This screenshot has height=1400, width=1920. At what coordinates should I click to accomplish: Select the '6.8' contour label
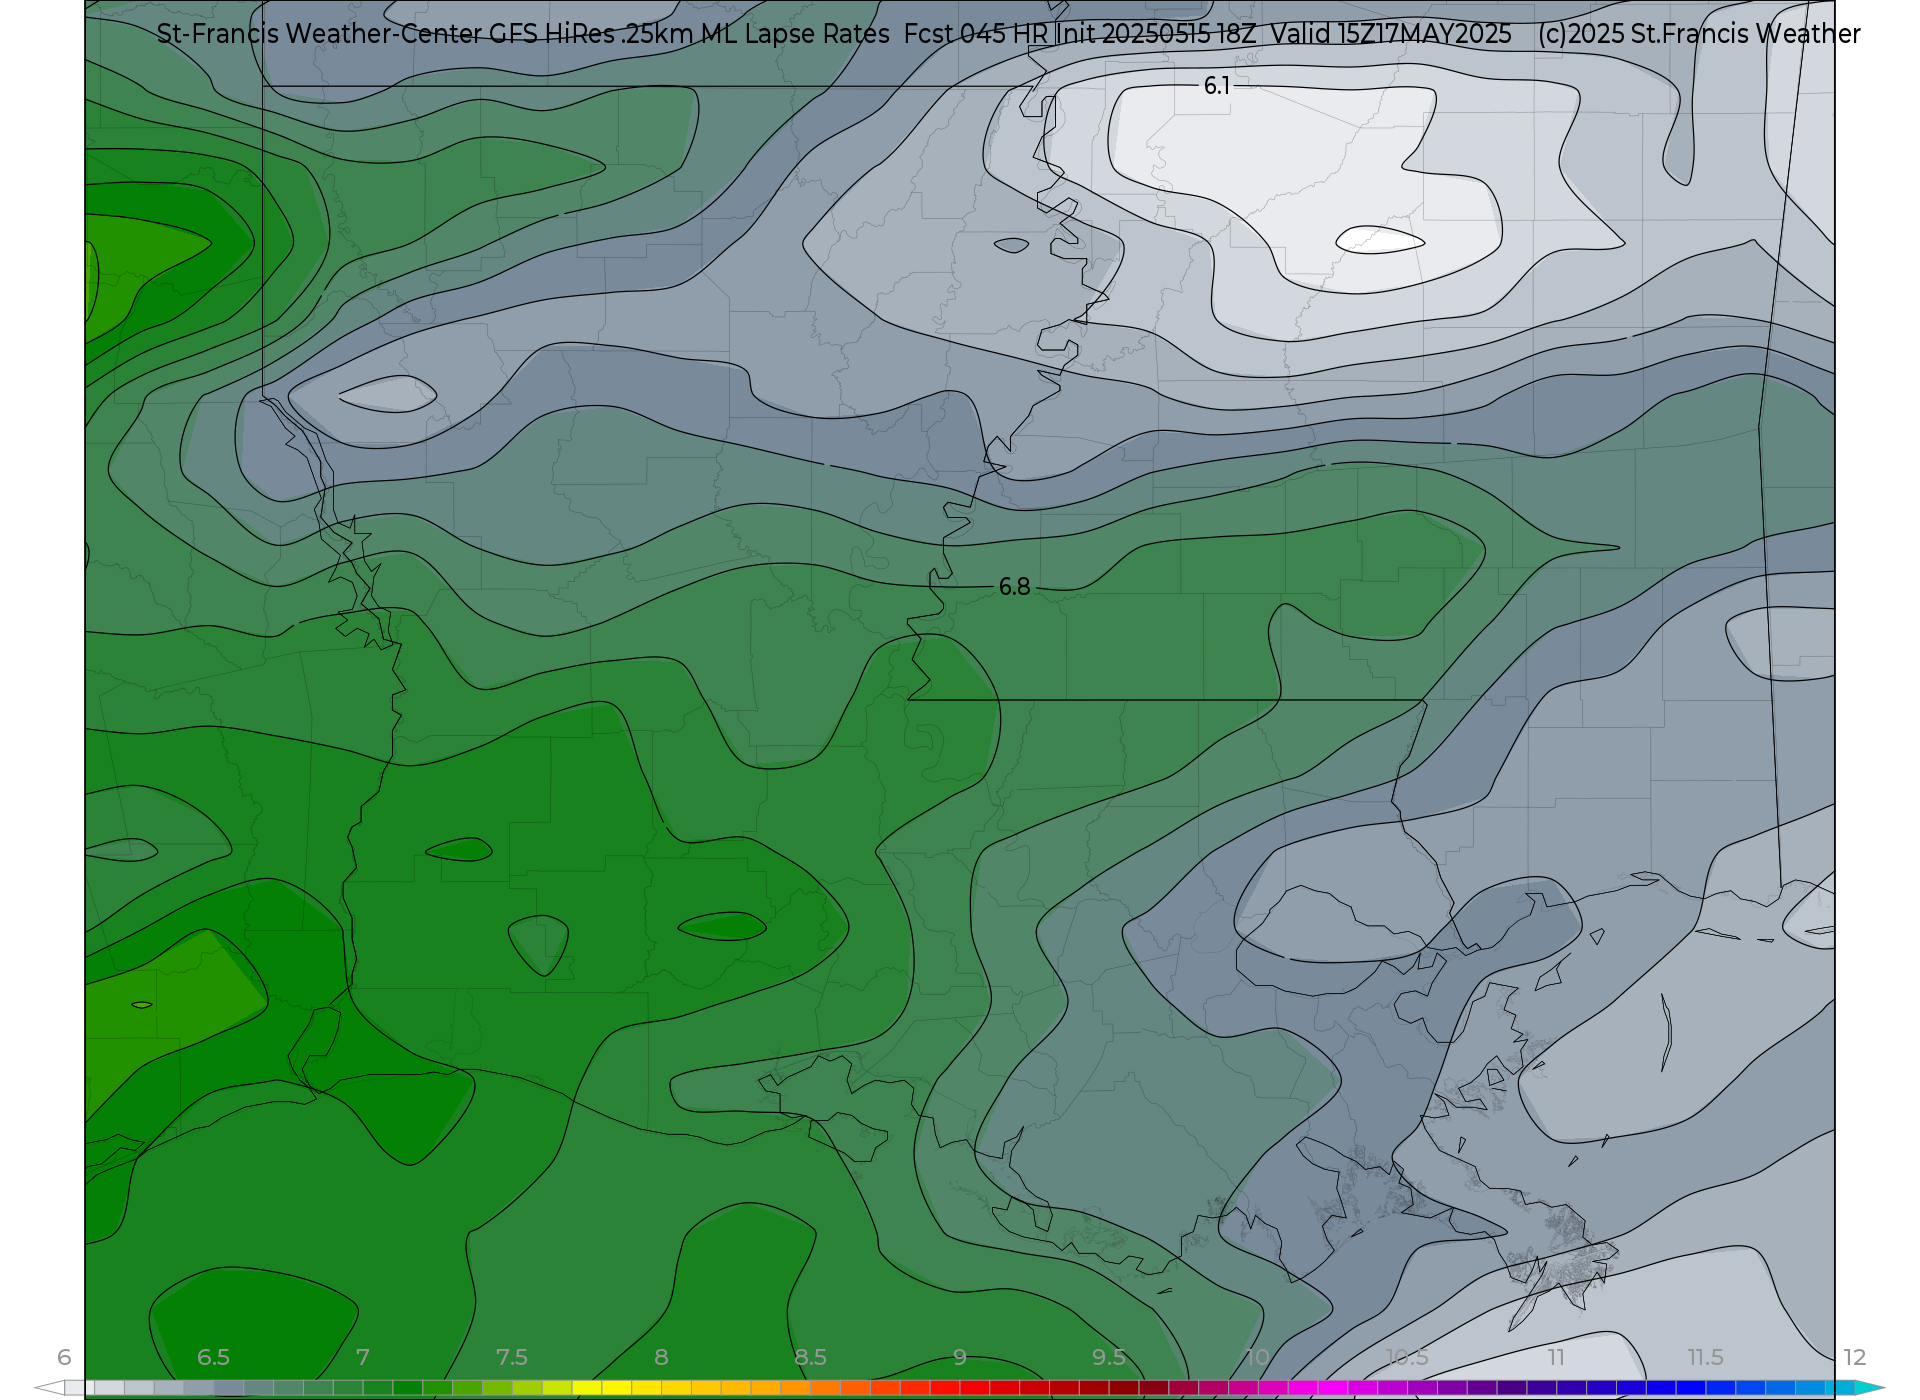point(1014,587)
